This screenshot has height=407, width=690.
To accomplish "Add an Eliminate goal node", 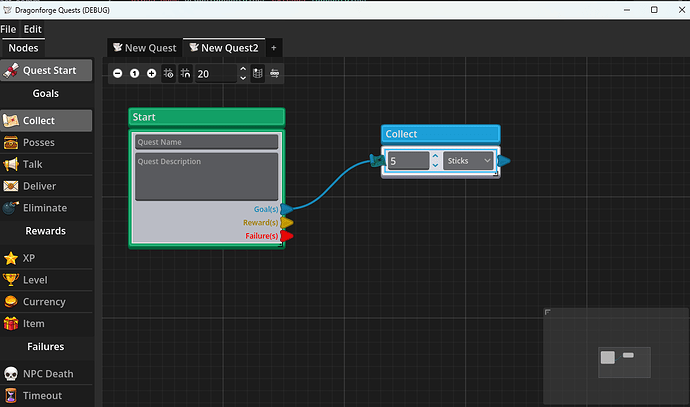I will click(46, 208).
